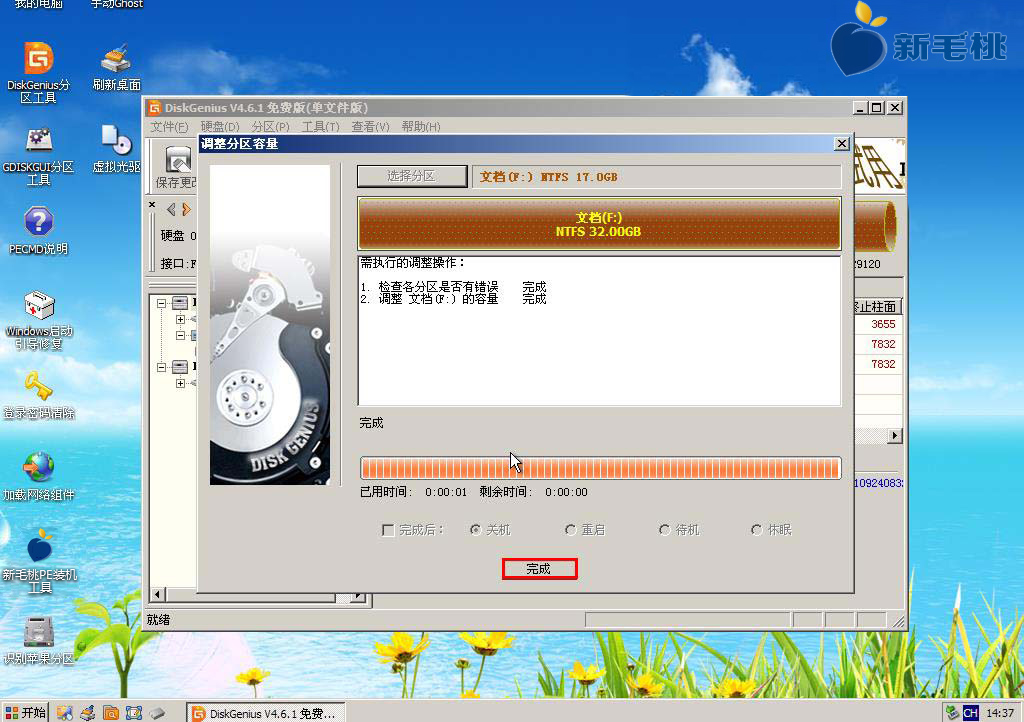Collapse the minus child node under first disk
The image size is (1024, 722).
(x=180, y=335)
